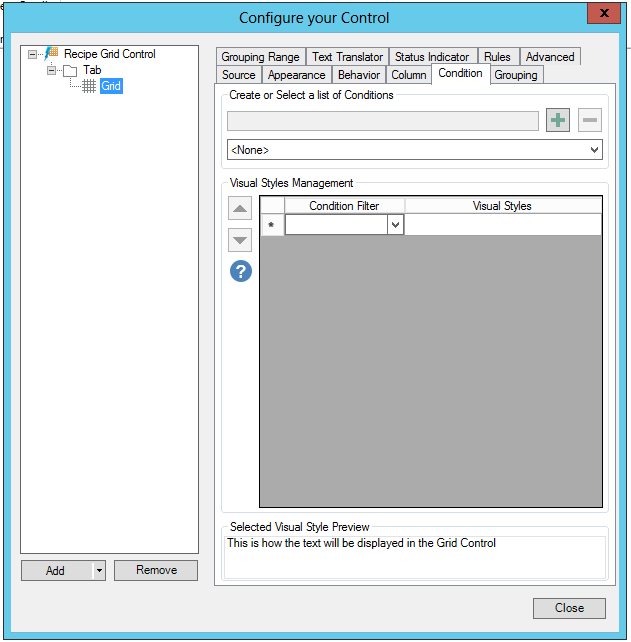Click the green plus add condition icon
This screenshot has width=631, height=642.
(x=558, y=121)
